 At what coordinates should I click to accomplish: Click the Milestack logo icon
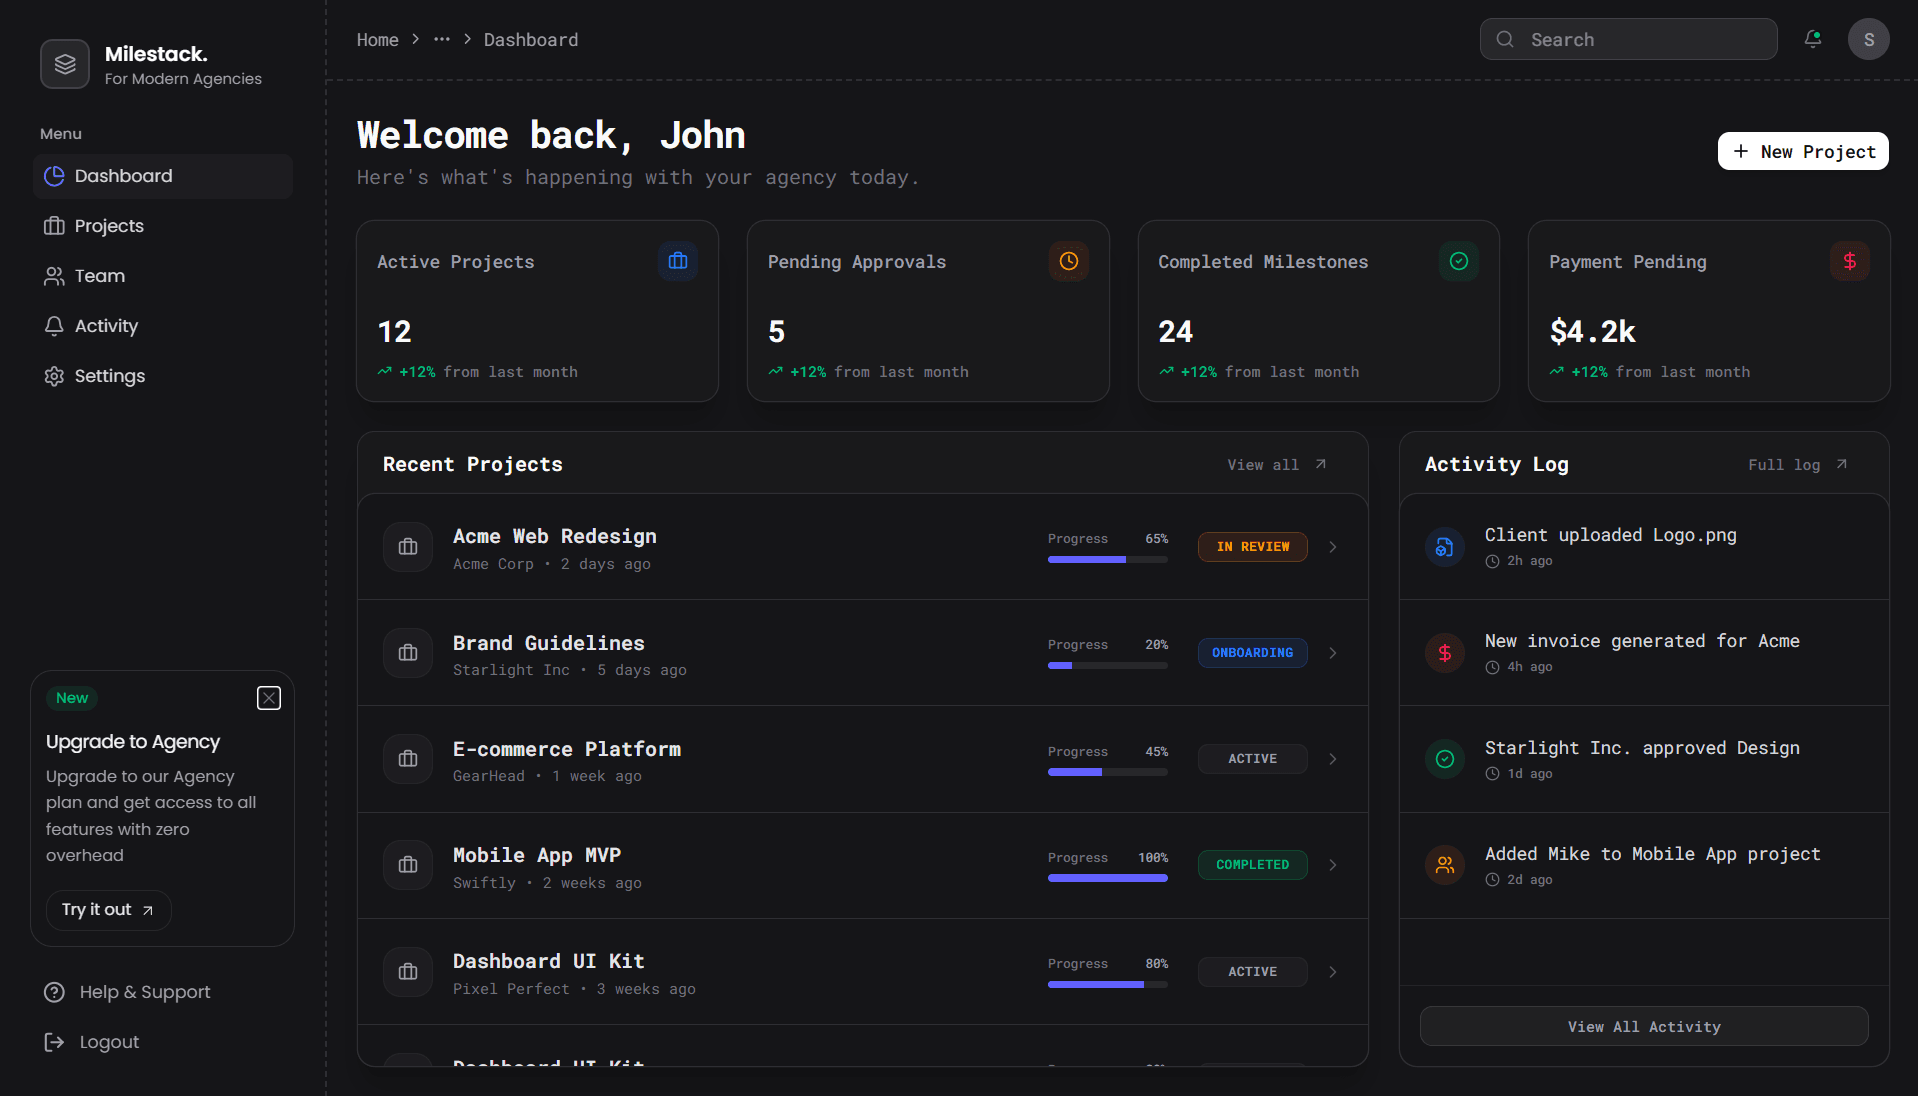(65, 64)
